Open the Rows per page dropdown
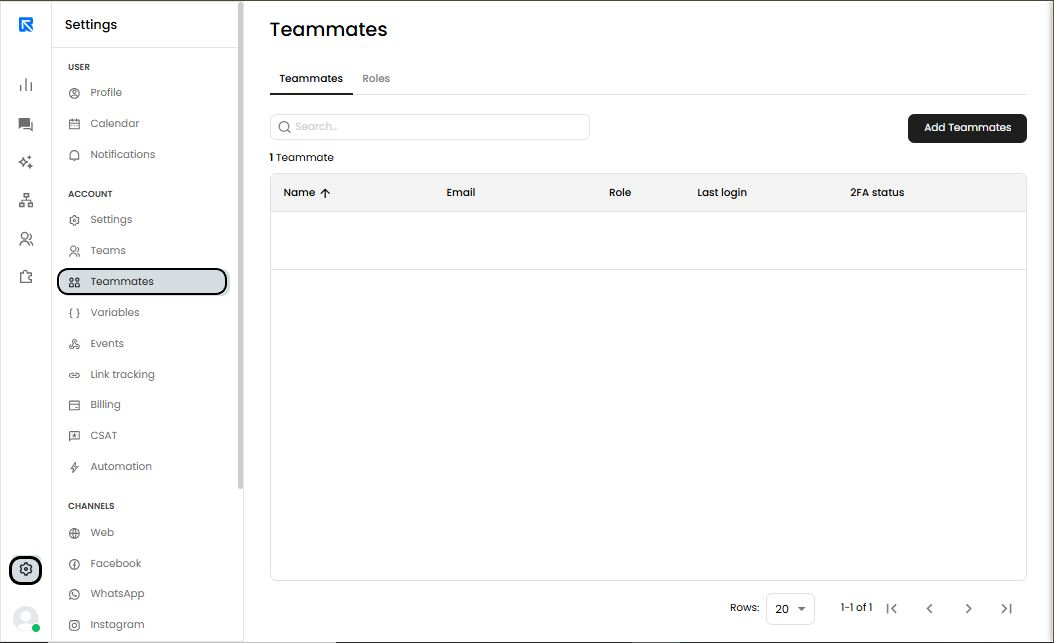The image size is (1054, 643). pyautogui.click(x=790, y=609)
